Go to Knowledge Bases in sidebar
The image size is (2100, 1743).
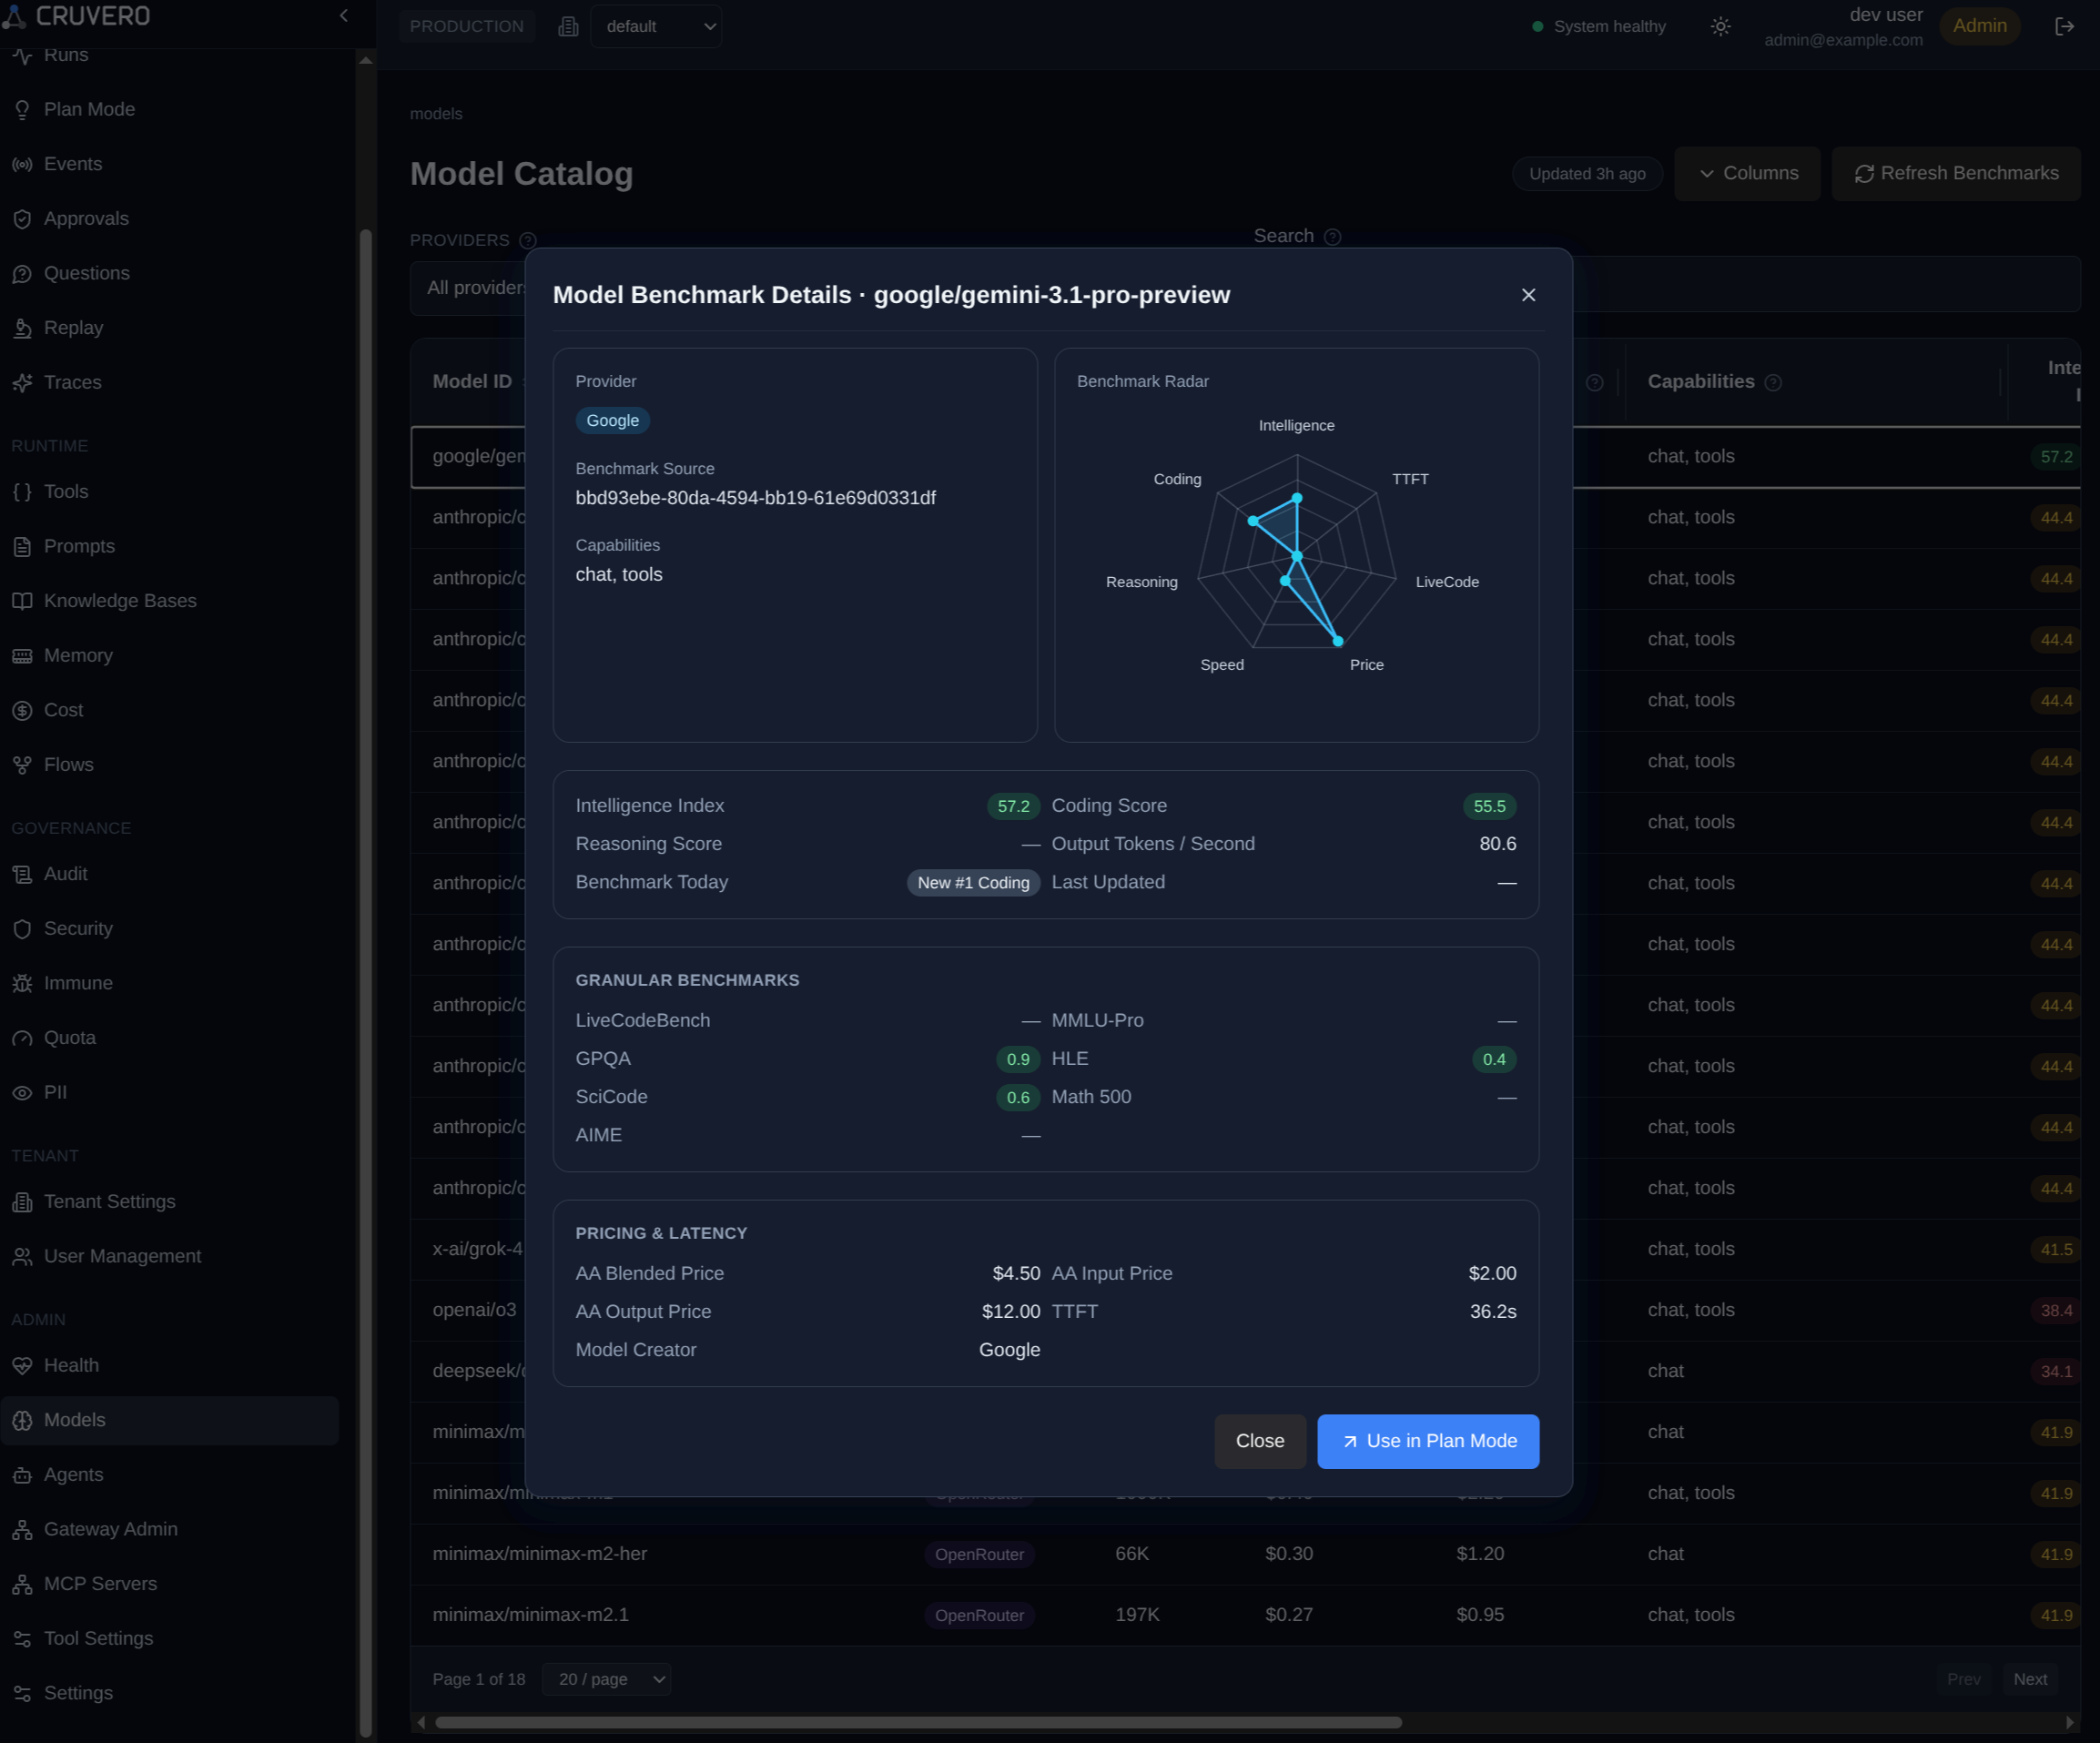coord(120,600)
